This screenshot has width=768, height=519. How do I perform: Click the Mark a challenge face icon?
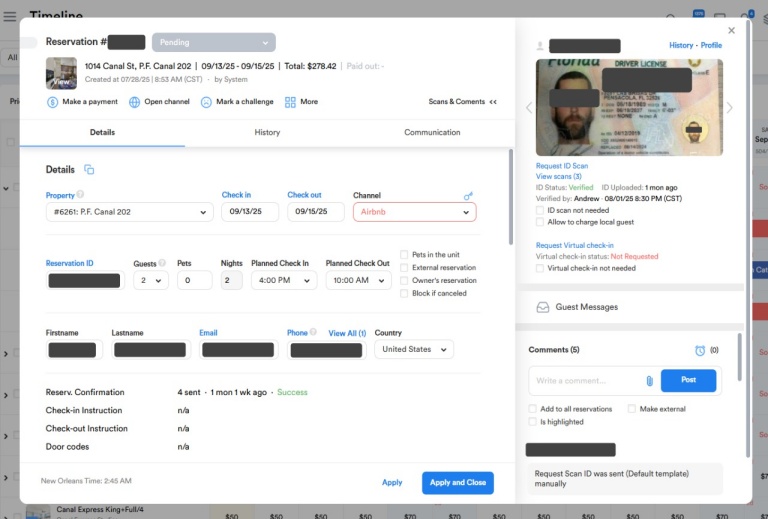pos(206,102)
